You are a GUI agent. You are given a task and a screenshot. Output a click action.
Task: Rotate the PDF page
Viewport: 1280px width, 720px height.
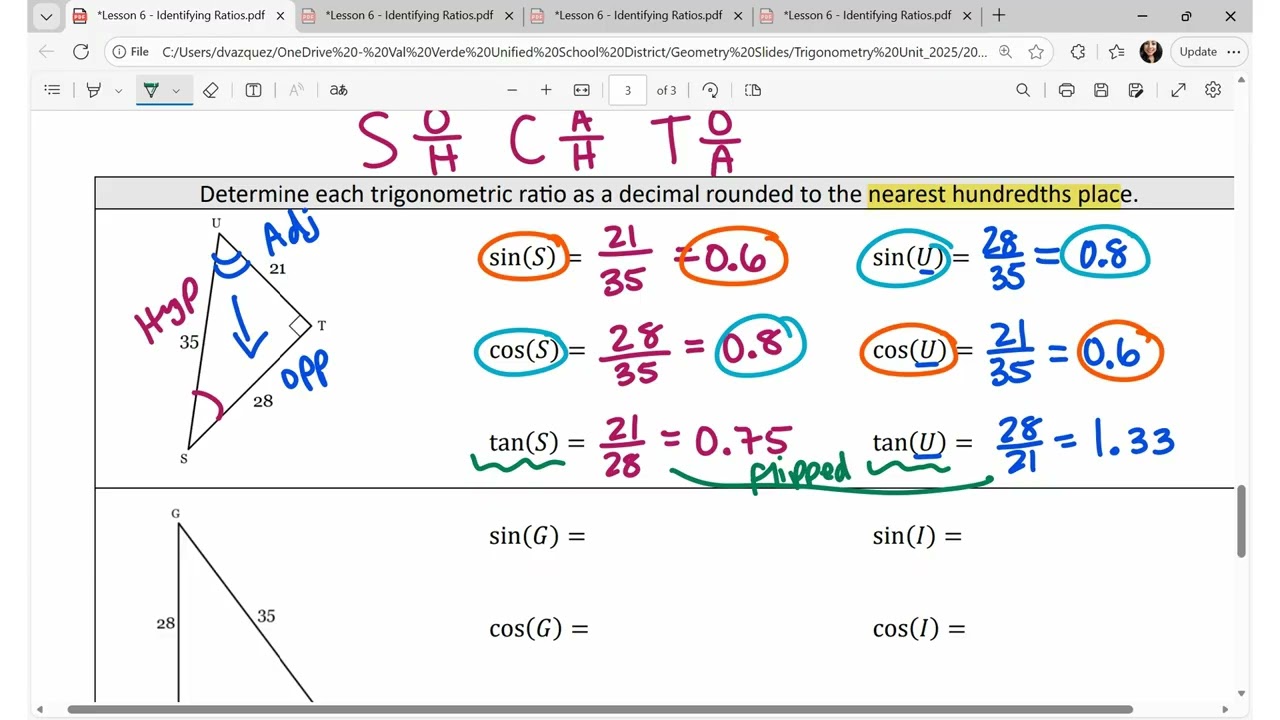(x=710, y=90)
